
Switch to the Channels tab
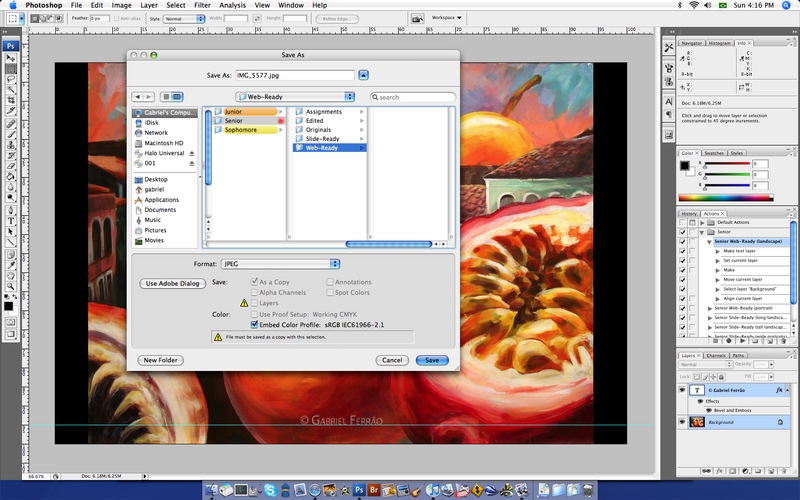coord(716,355)
